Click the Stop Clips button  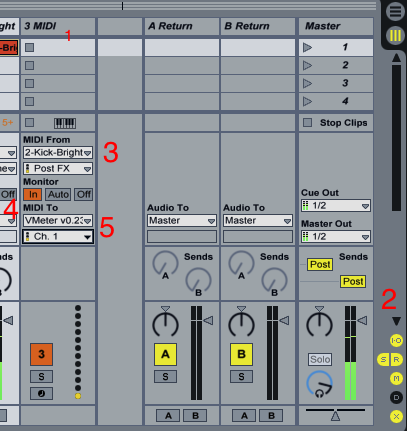pos(307,123)
